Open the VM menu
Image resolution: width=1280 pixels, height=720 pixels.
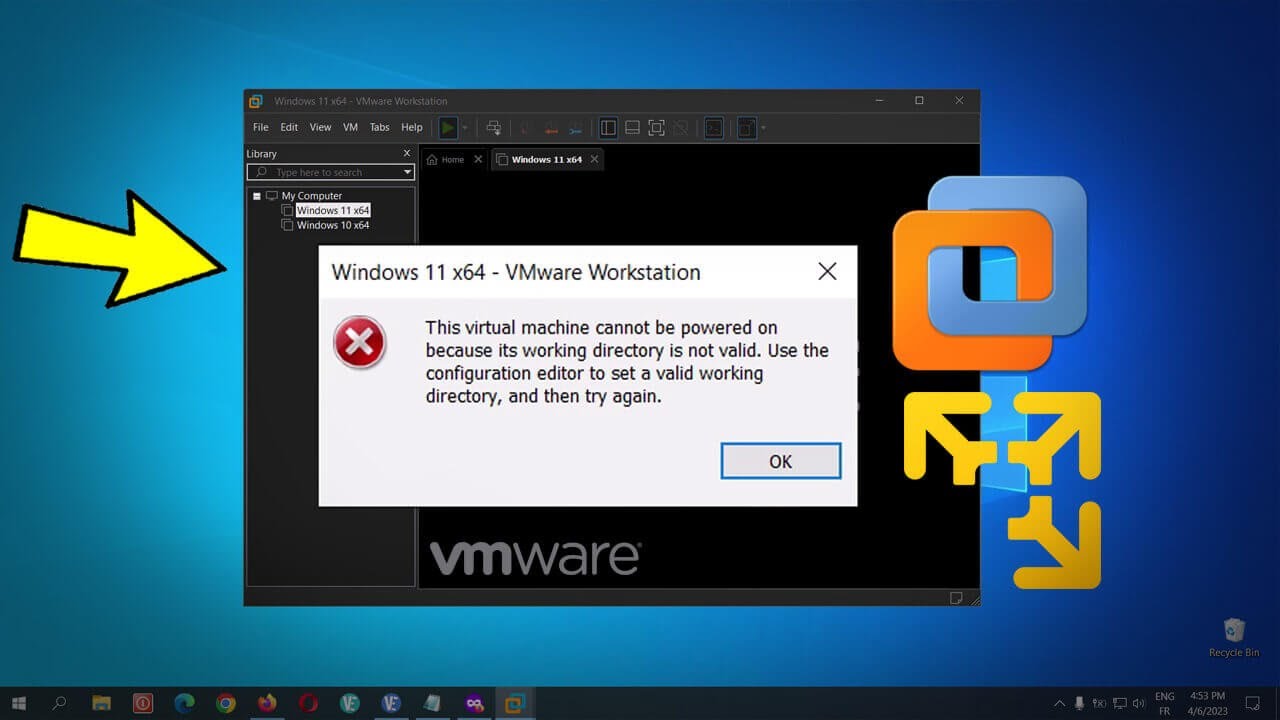point(350,128)
